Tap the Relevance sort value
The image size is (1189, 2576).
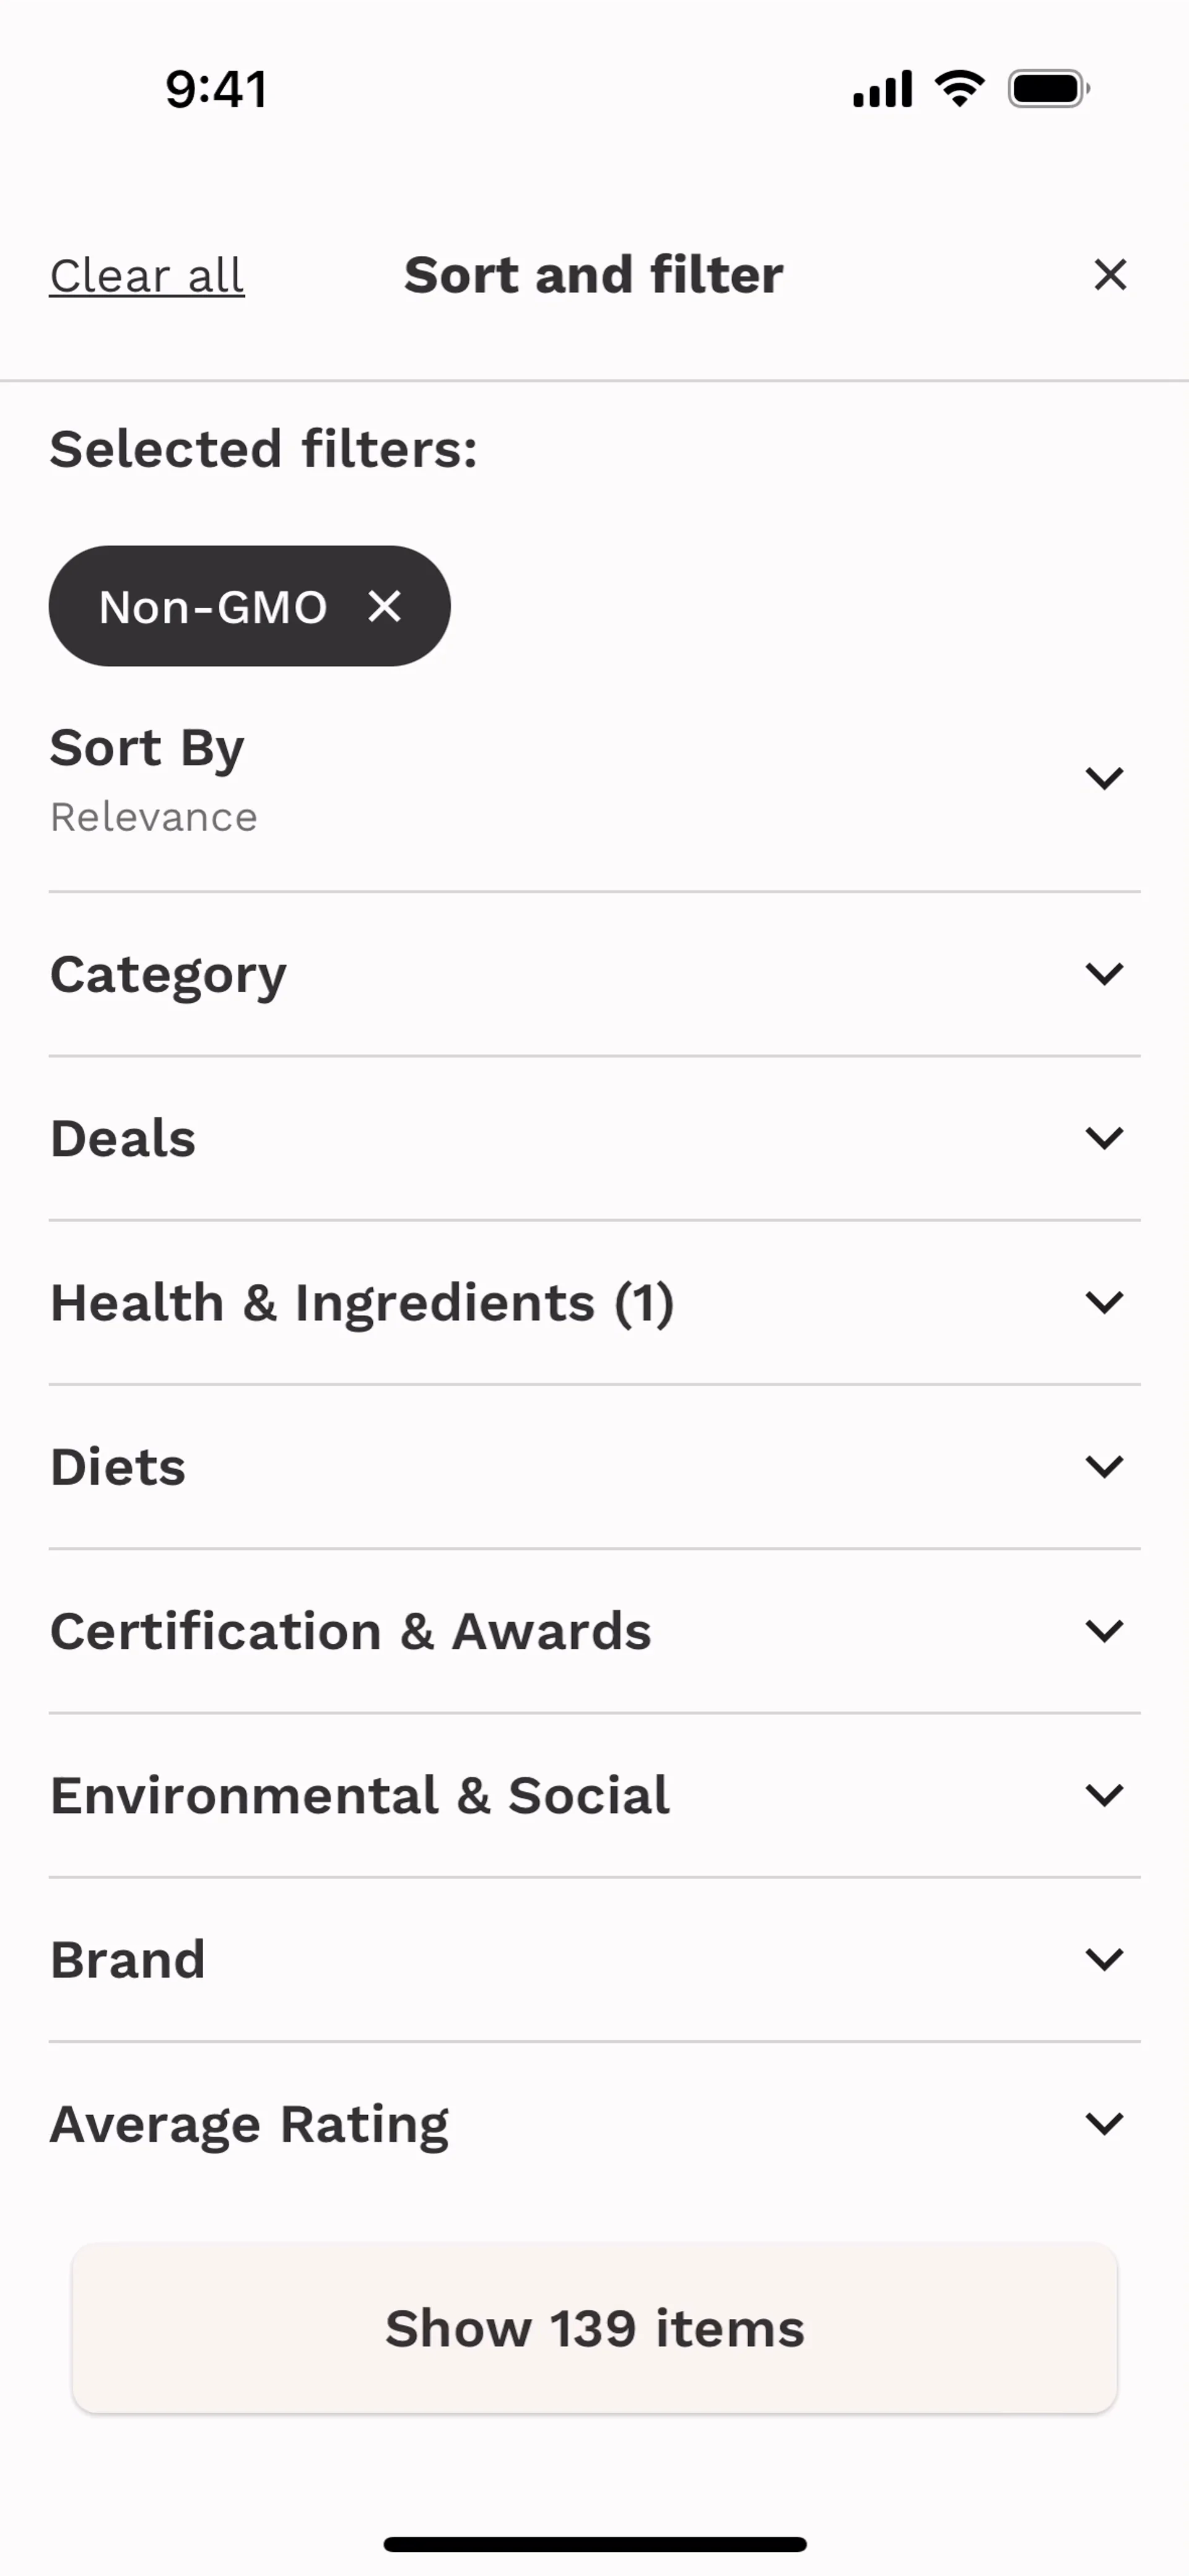[x=154, y=818]
